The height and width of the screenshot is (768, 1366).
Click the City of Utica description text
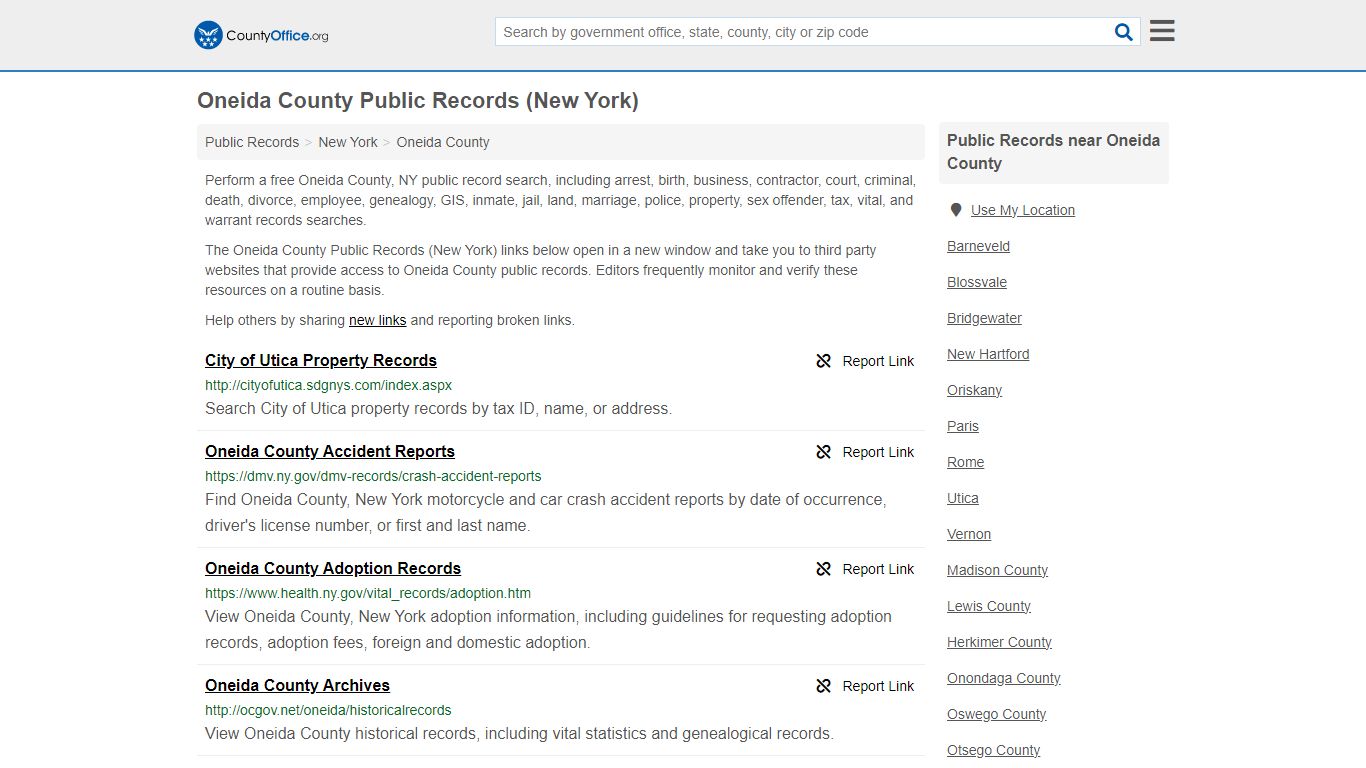[x=438, y=408]
